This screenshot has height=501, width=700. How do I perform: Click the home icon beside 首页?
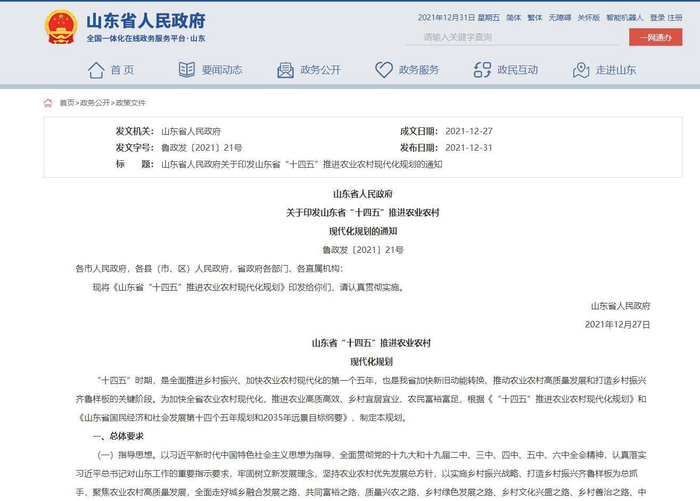96,70
